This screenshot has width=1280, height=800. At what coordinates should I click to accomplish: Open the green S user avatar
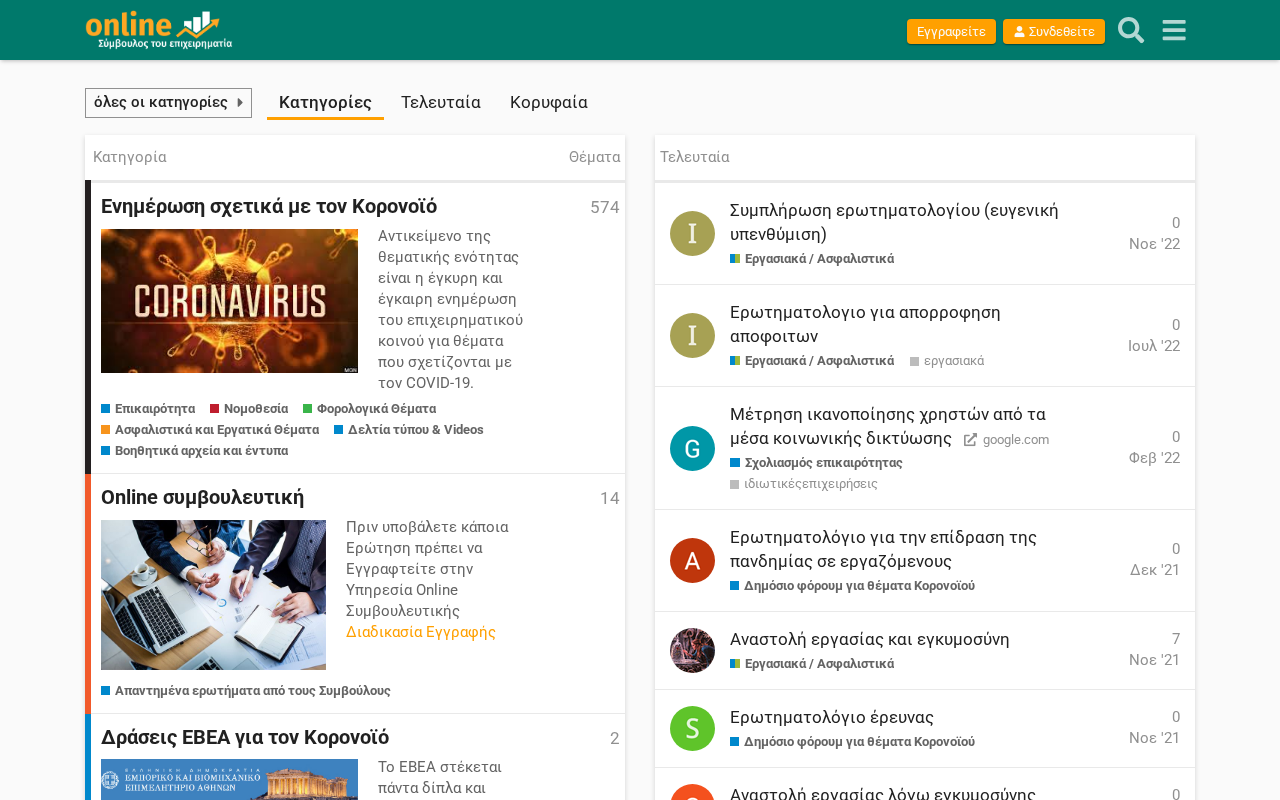692,729
